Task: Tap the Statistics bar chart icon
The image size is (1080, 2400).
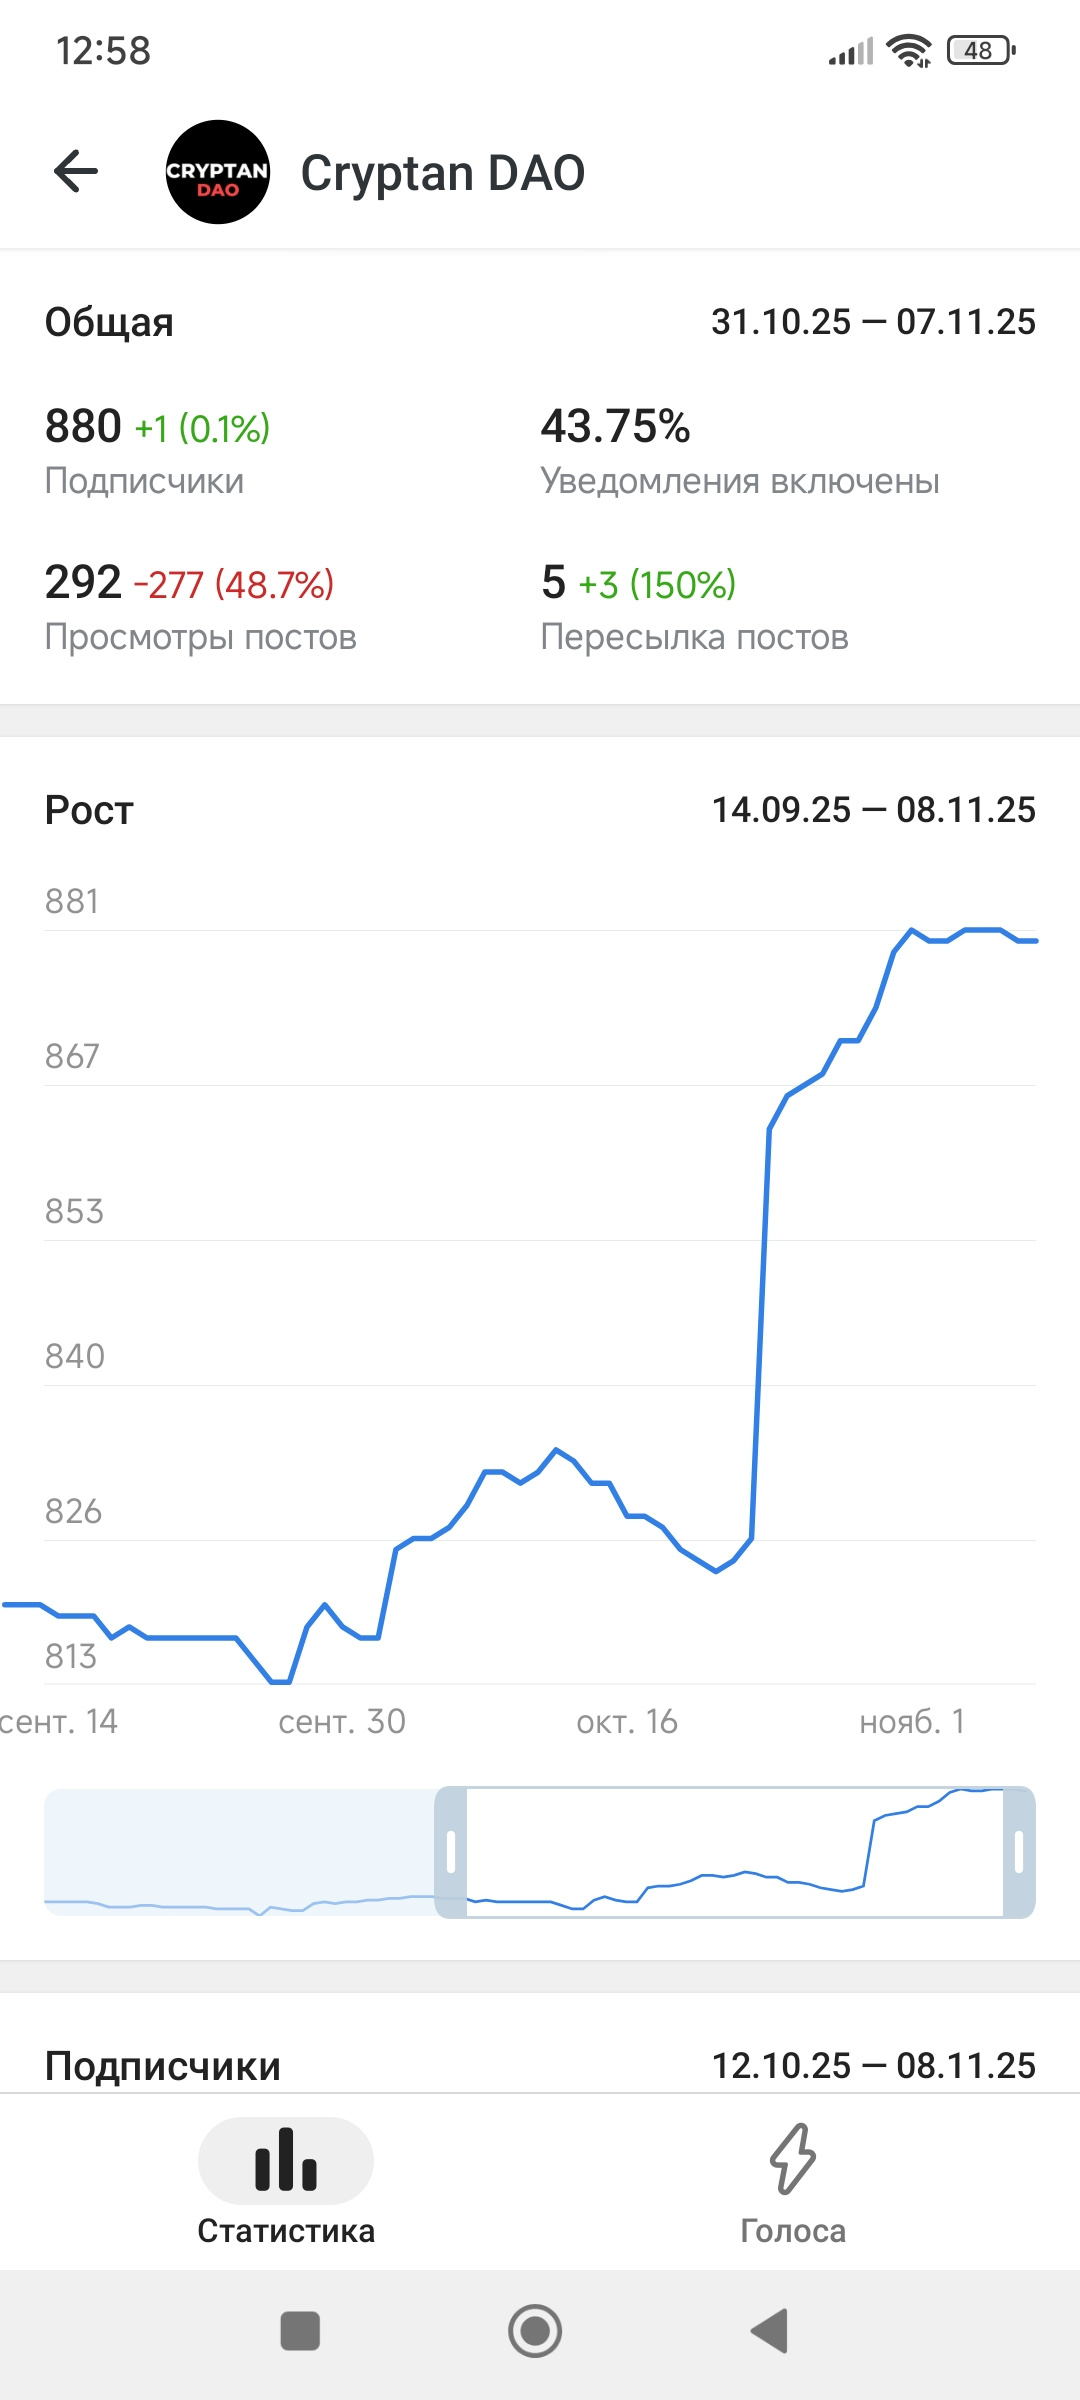Action: (x=286, y=2159)
